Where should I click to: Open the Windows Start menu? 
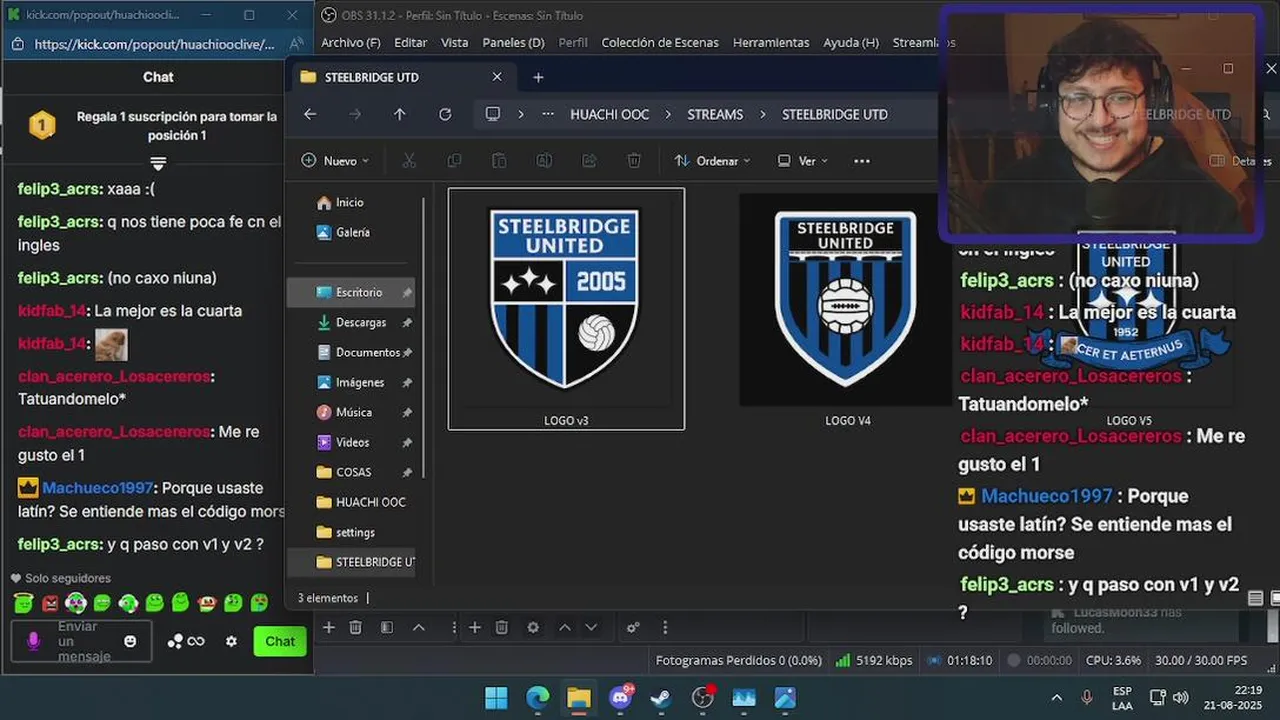coord(496,697)
